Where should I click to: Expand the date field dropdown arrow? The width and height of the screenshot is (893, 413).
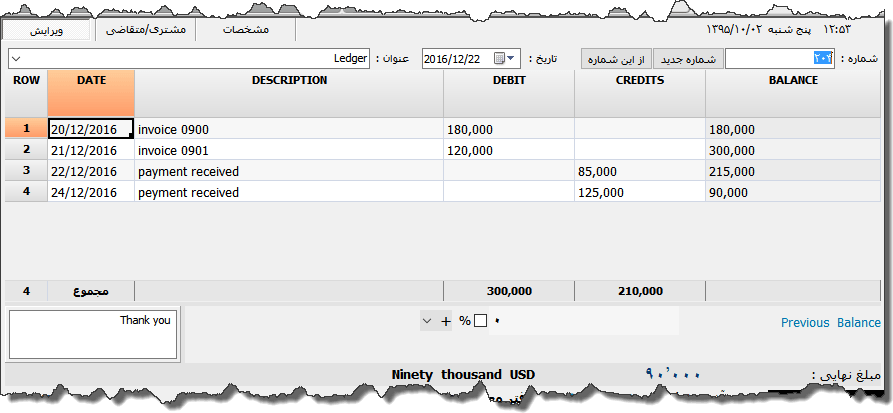[513, 59]
